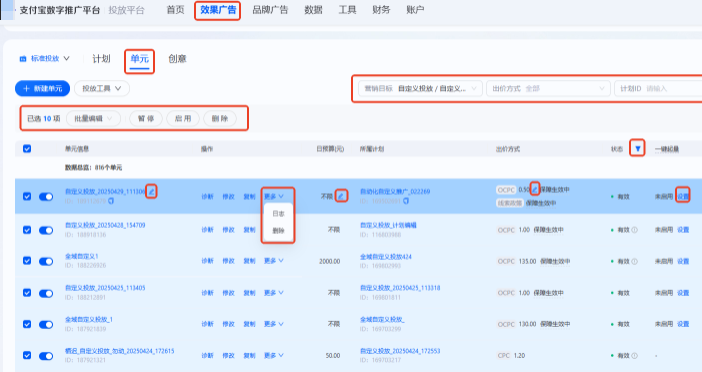Expand 更多 in 全域自定义投放_1 row
The width and height of the screenshot is (702, 372).
pos(274,324)
